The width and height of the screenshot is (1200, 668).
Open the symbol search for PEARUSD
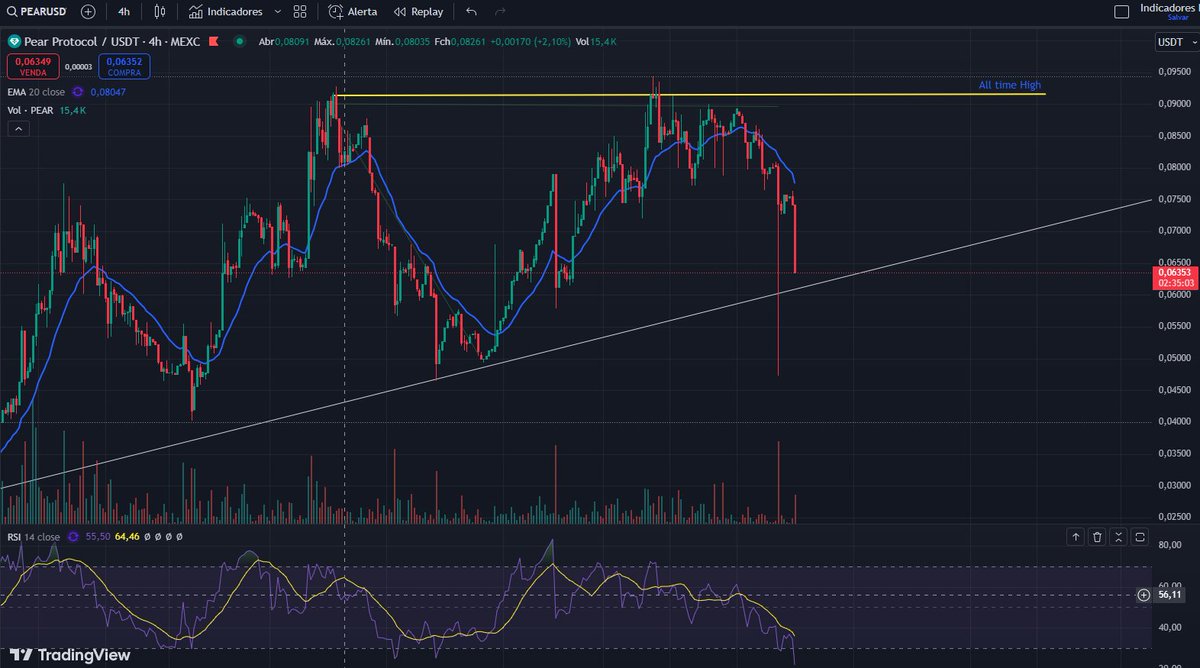click(x=35, y=11)
